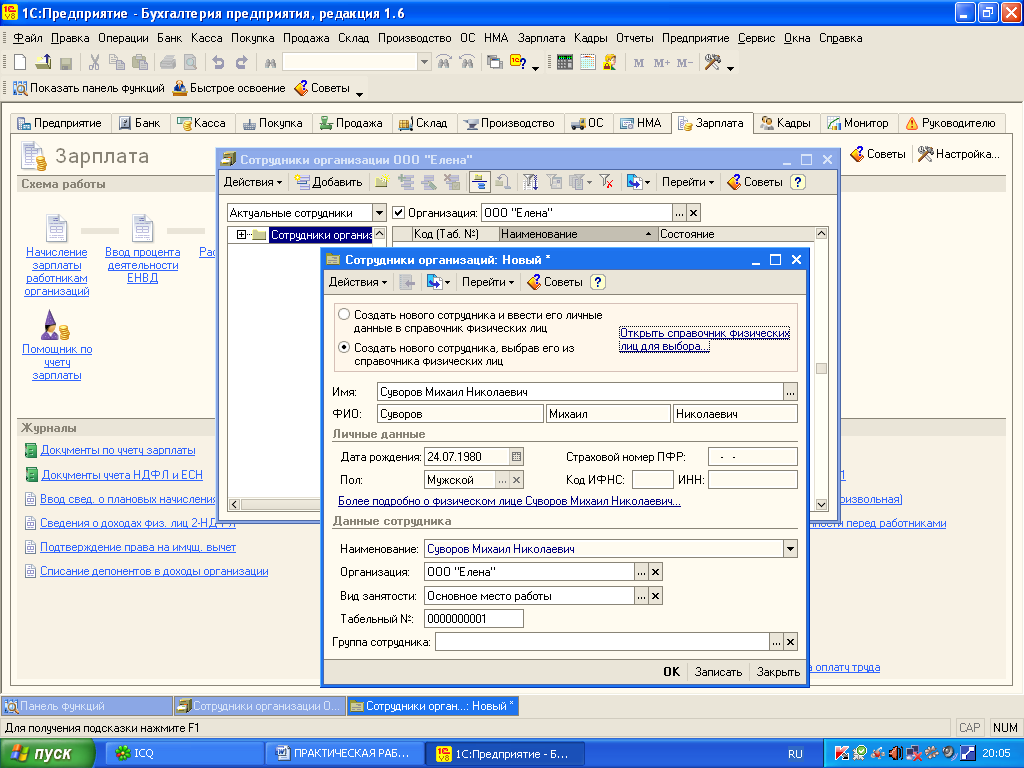Click the new folder icon in employees list toolbar
The height and width of the screenshot is (768, 1024).
pyautogui.click(x=382, y=182)
